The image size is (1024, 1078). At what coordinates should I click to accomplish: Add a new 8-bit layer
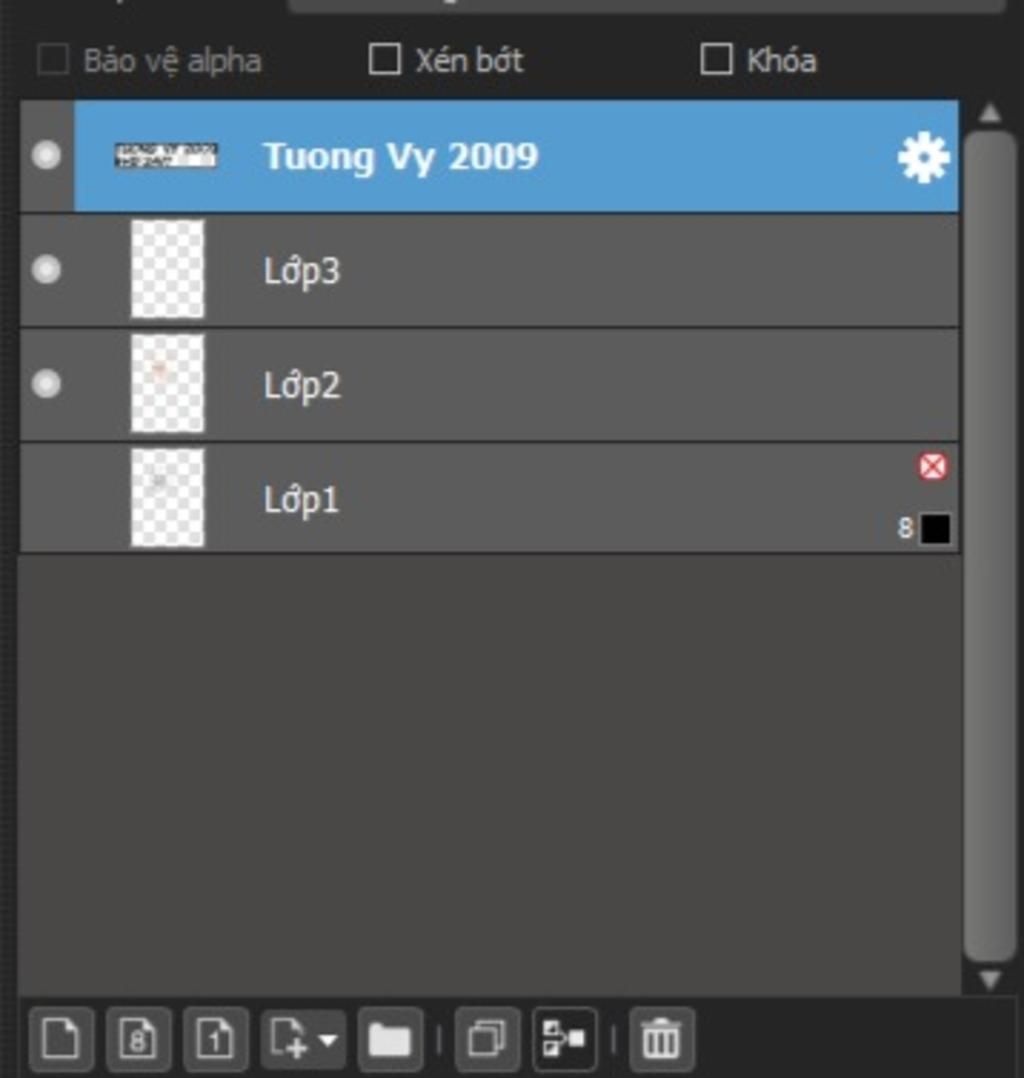[x=138, y=1040]
